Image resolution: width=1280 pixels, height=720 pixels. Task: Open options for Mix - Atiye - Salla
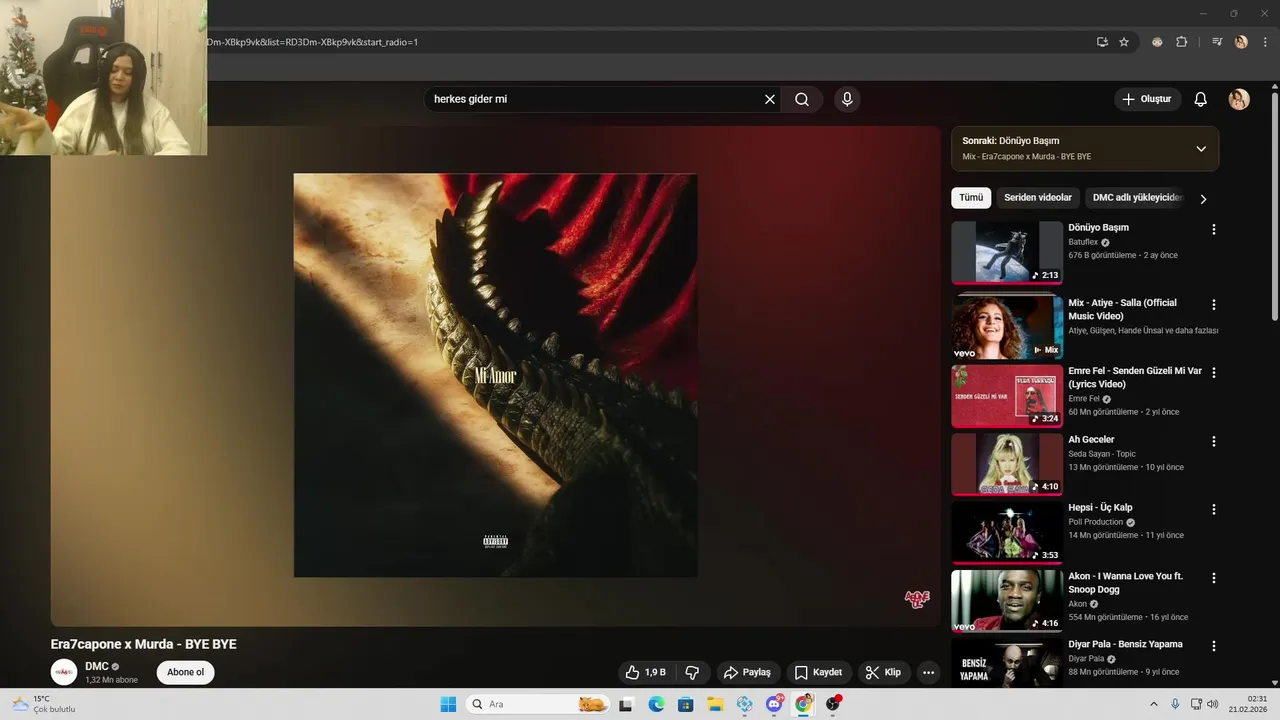tap(1214, 304)
